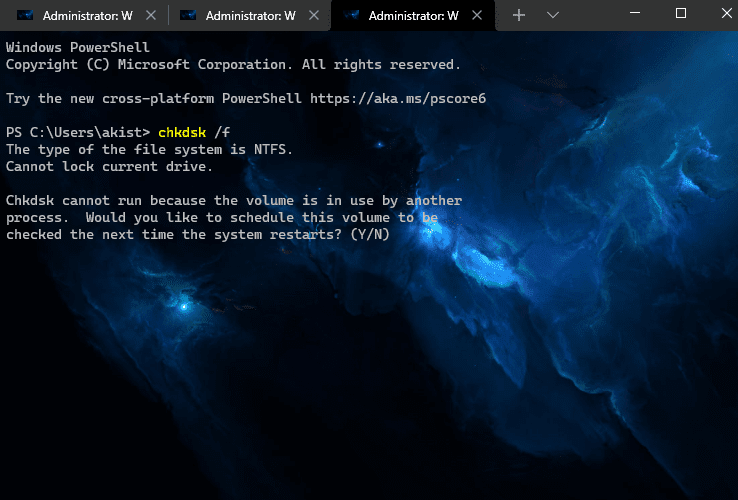Click the yellow chkdsk command text
Image resolution: width=738 pixels, height=500 pixels.
pos(182,132)
